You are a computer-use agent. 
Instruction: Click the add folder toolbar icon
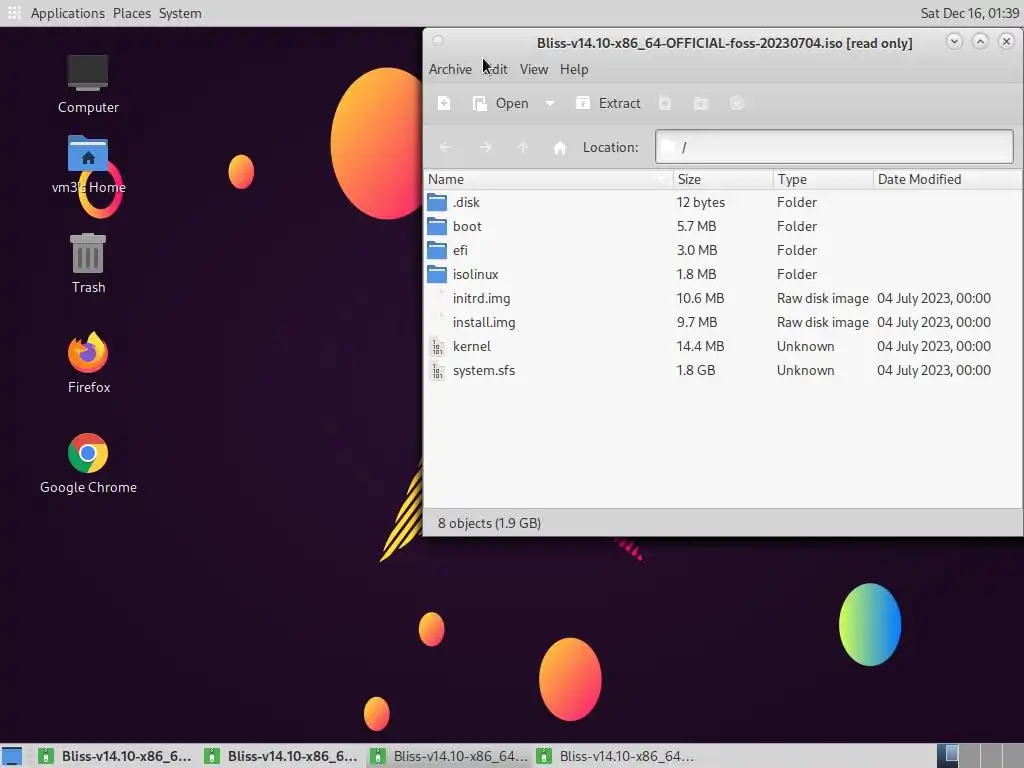point(701,103)
